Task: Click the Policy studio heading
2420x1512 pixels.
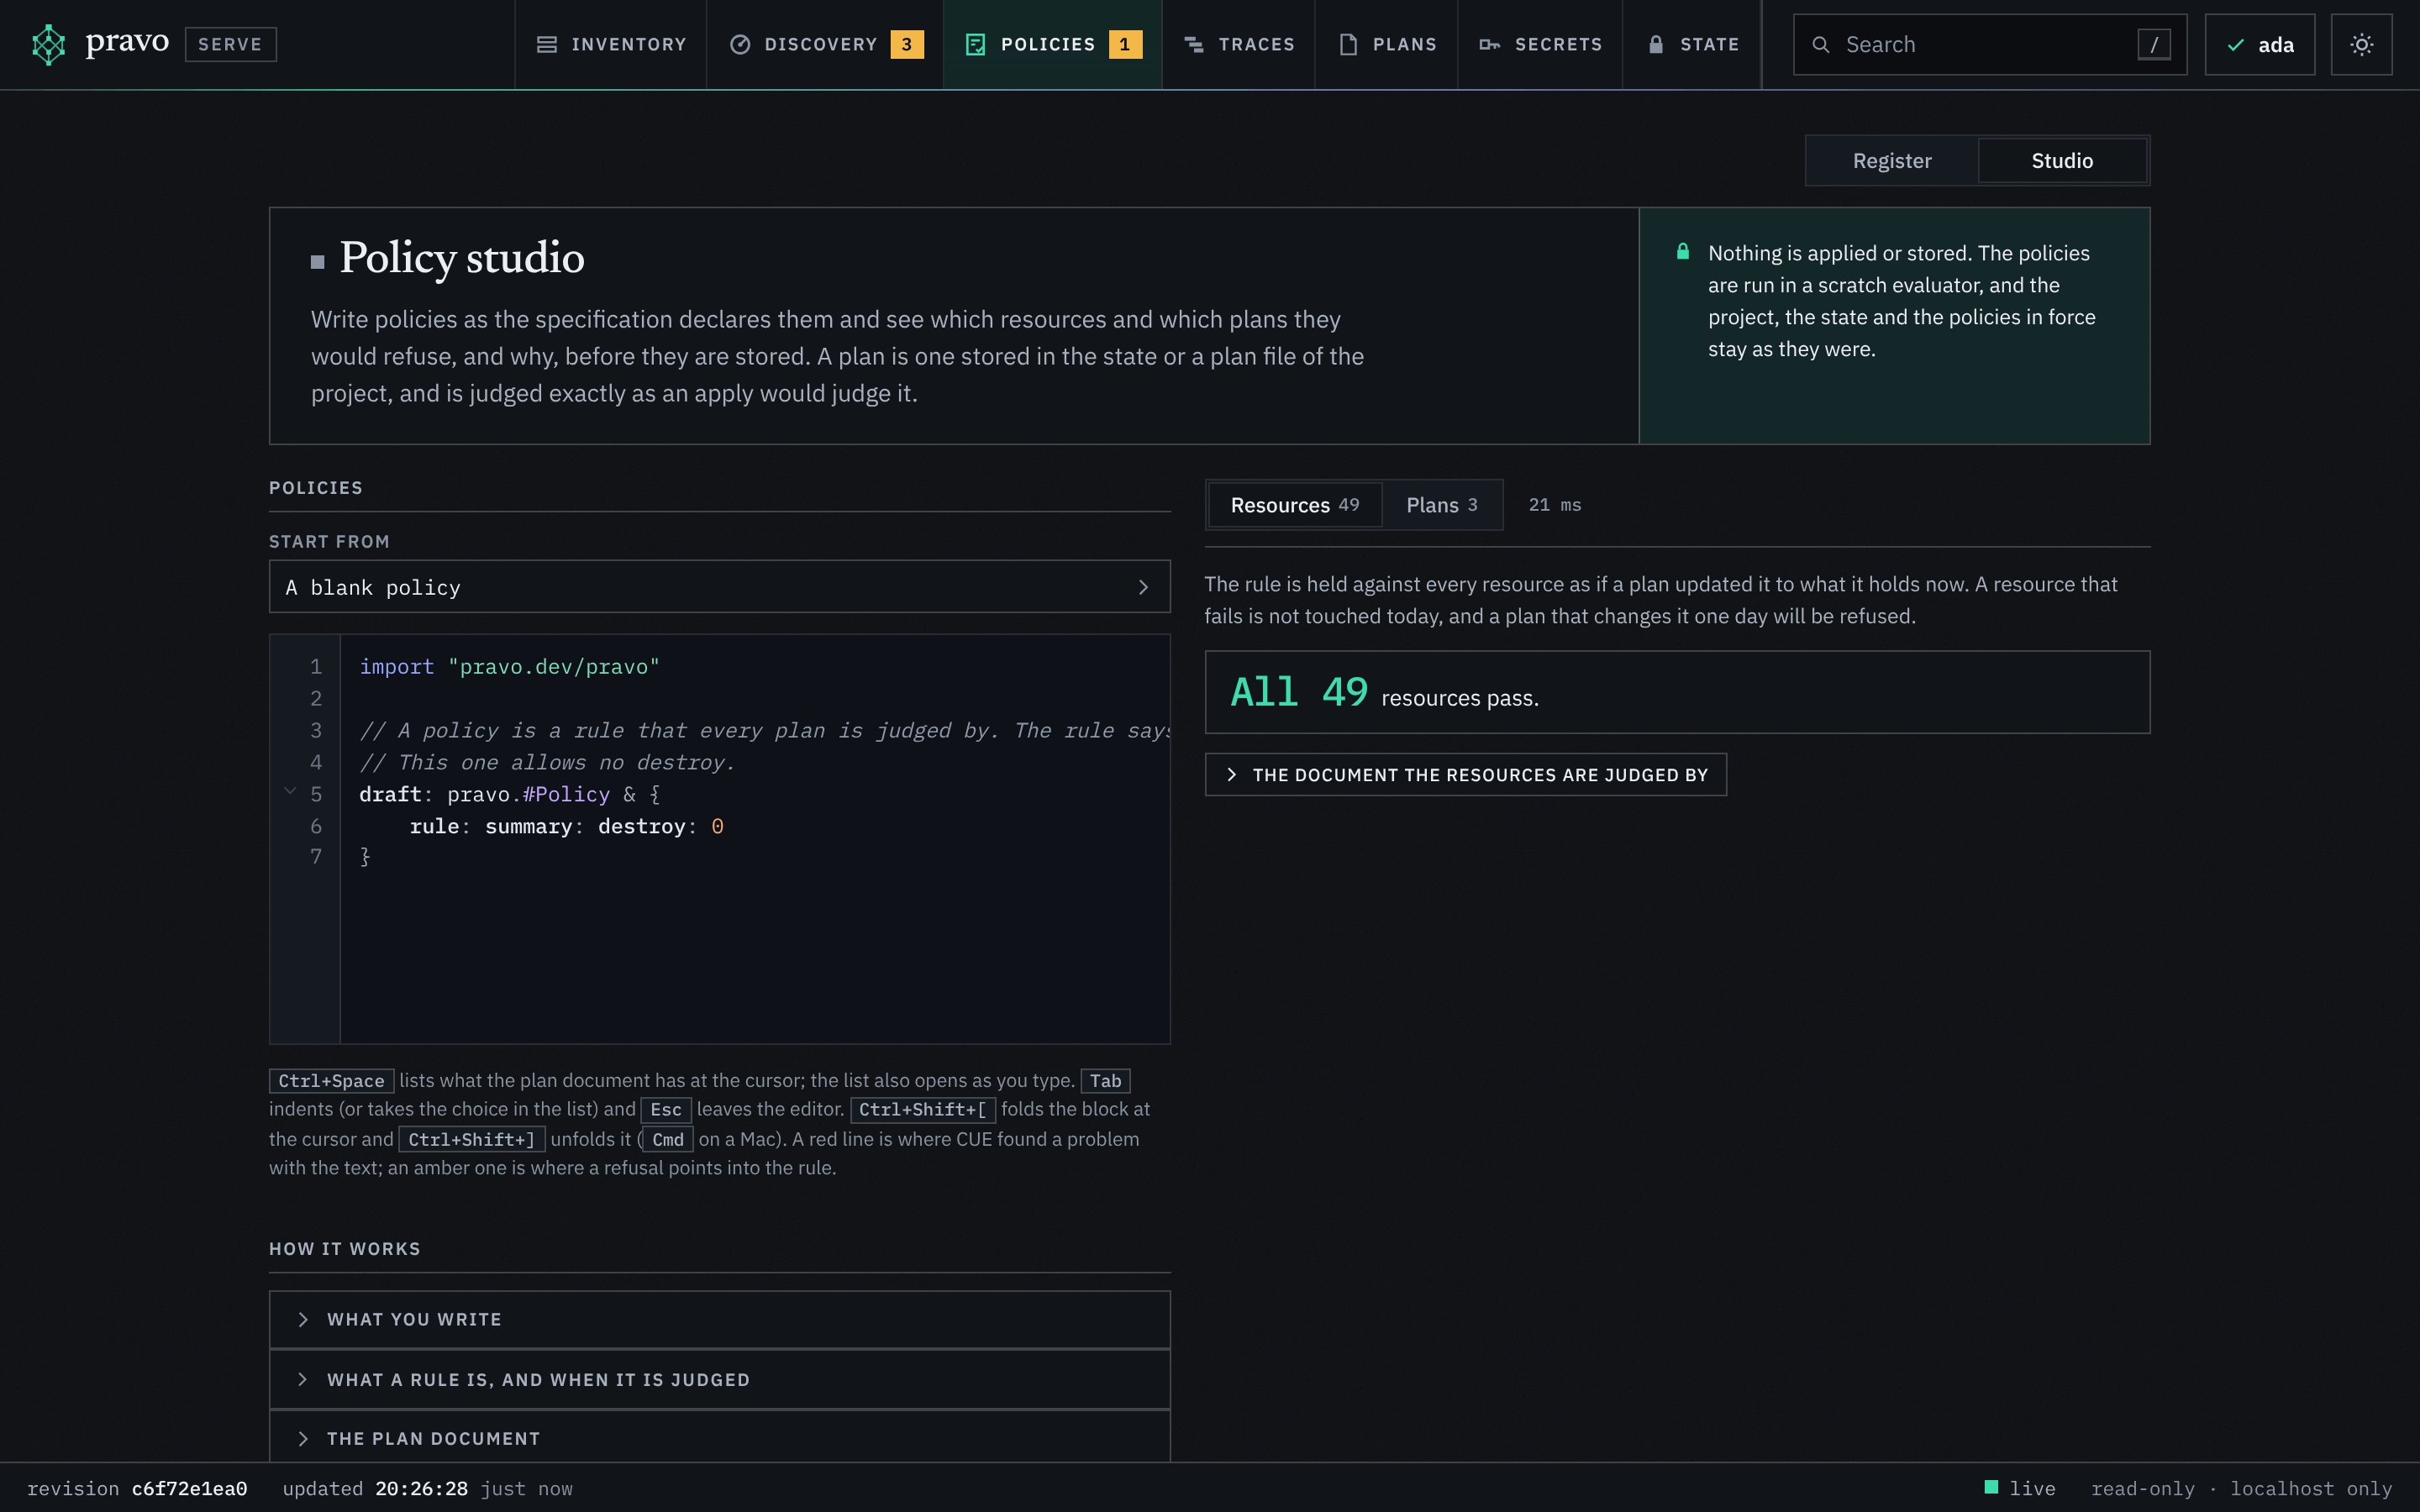Action: pos(461,258)
